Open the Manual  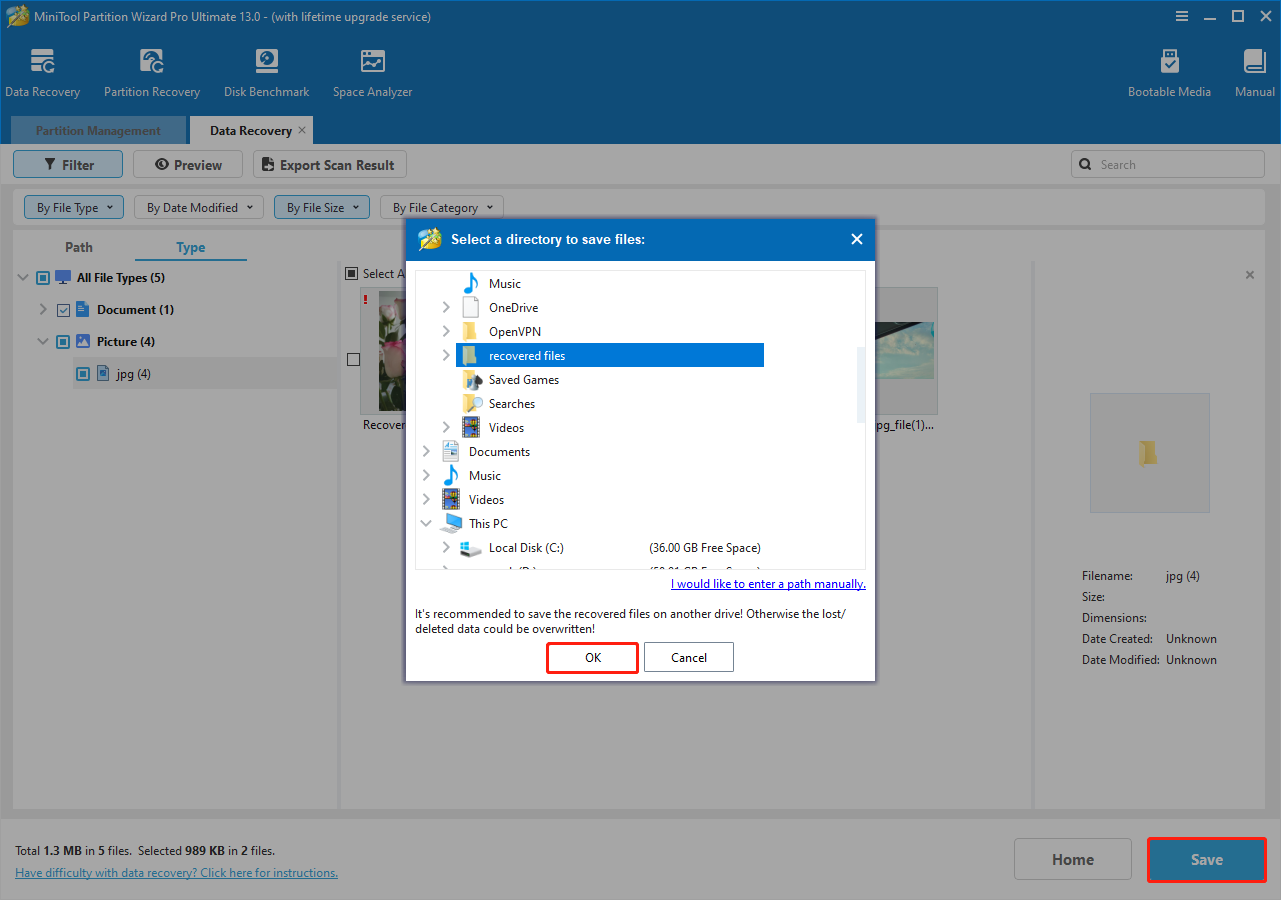tap(1254, 70)
